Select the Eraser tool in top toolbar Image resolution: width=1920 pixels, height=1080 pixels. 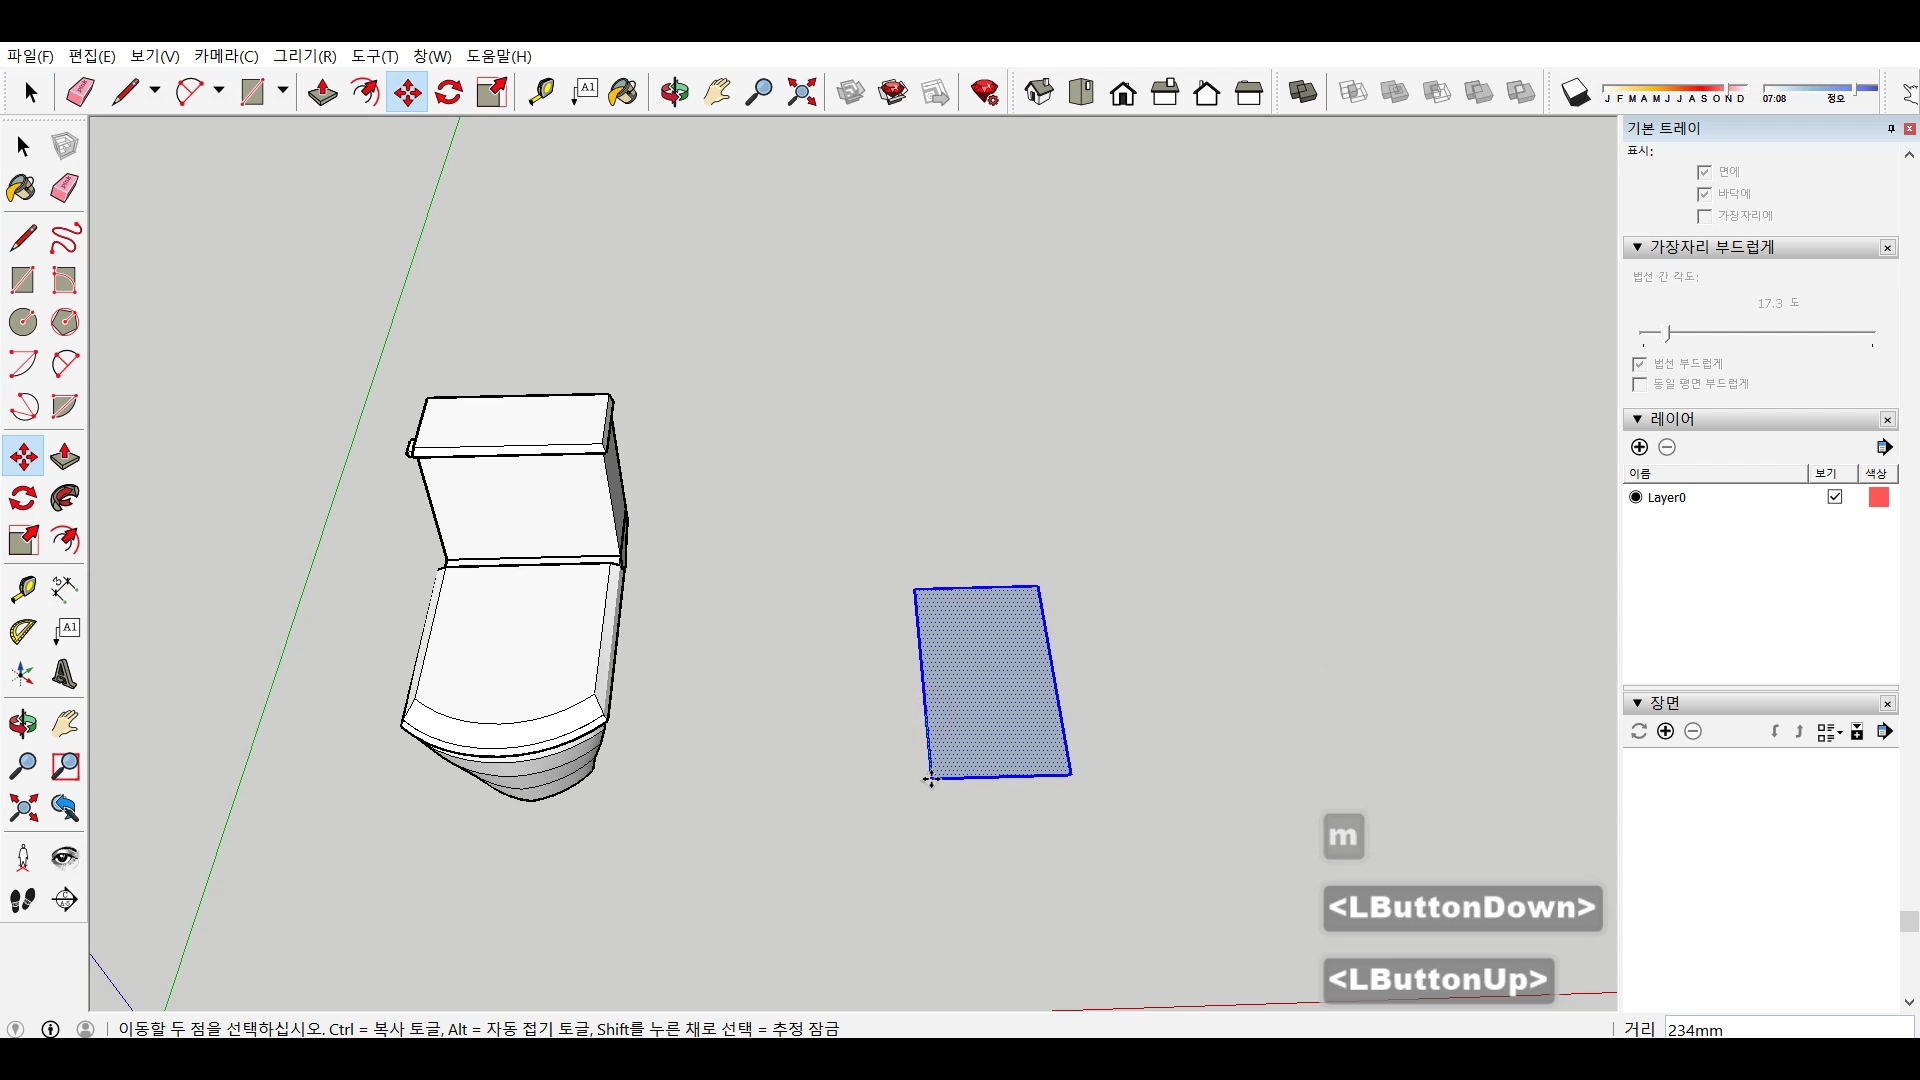80,93
